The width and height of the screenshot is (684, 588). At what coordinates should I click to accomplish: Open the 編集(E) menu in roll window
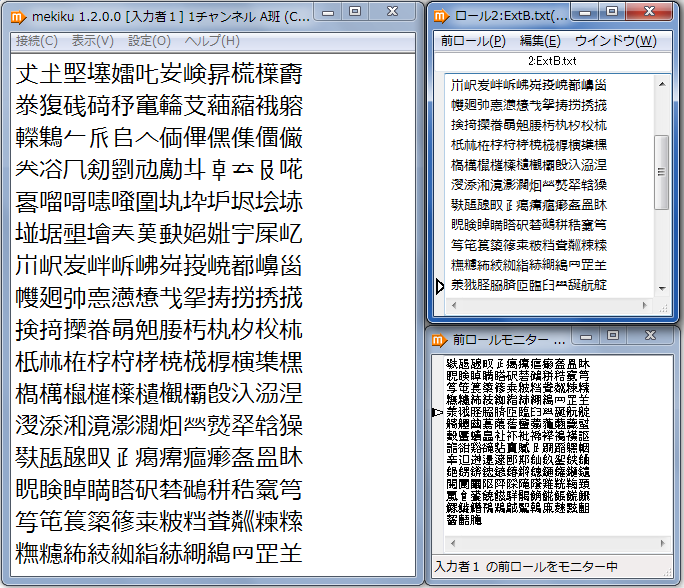[540, 41]
